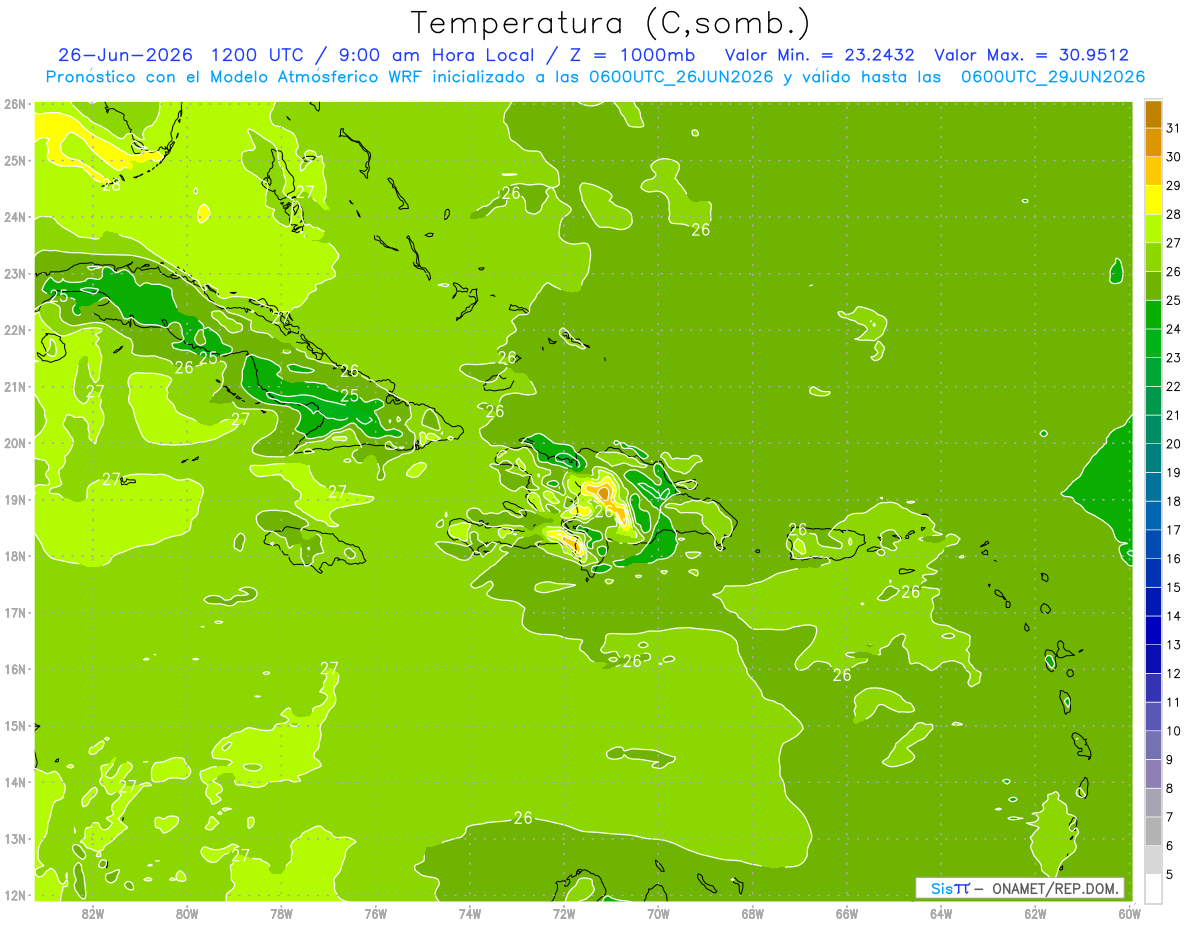Click the '82W' longitude axis label
The height and width of the screenshot is (927, 1200).
(93, 913)
